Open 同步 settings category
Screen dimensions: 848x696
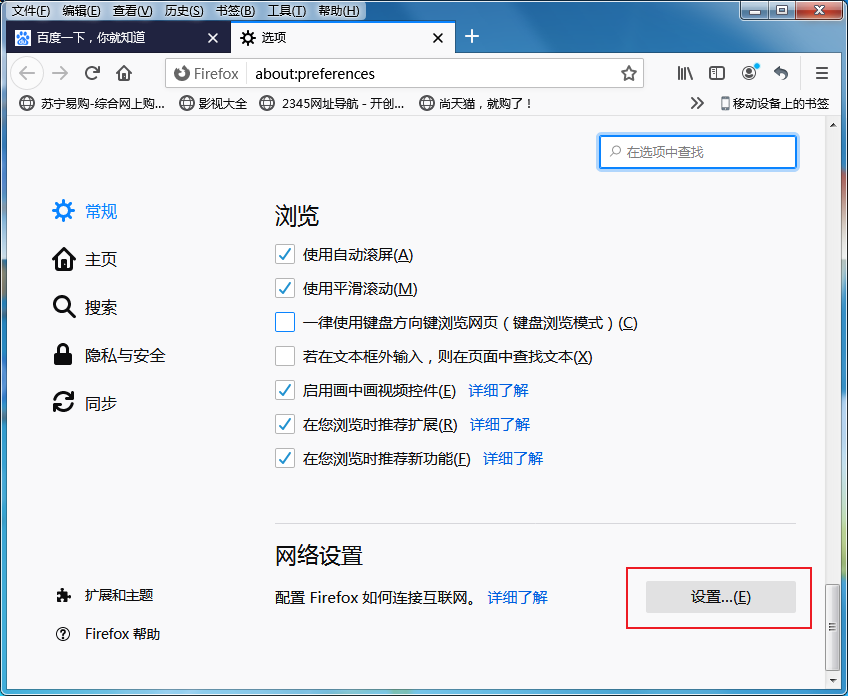pos(84,403)
